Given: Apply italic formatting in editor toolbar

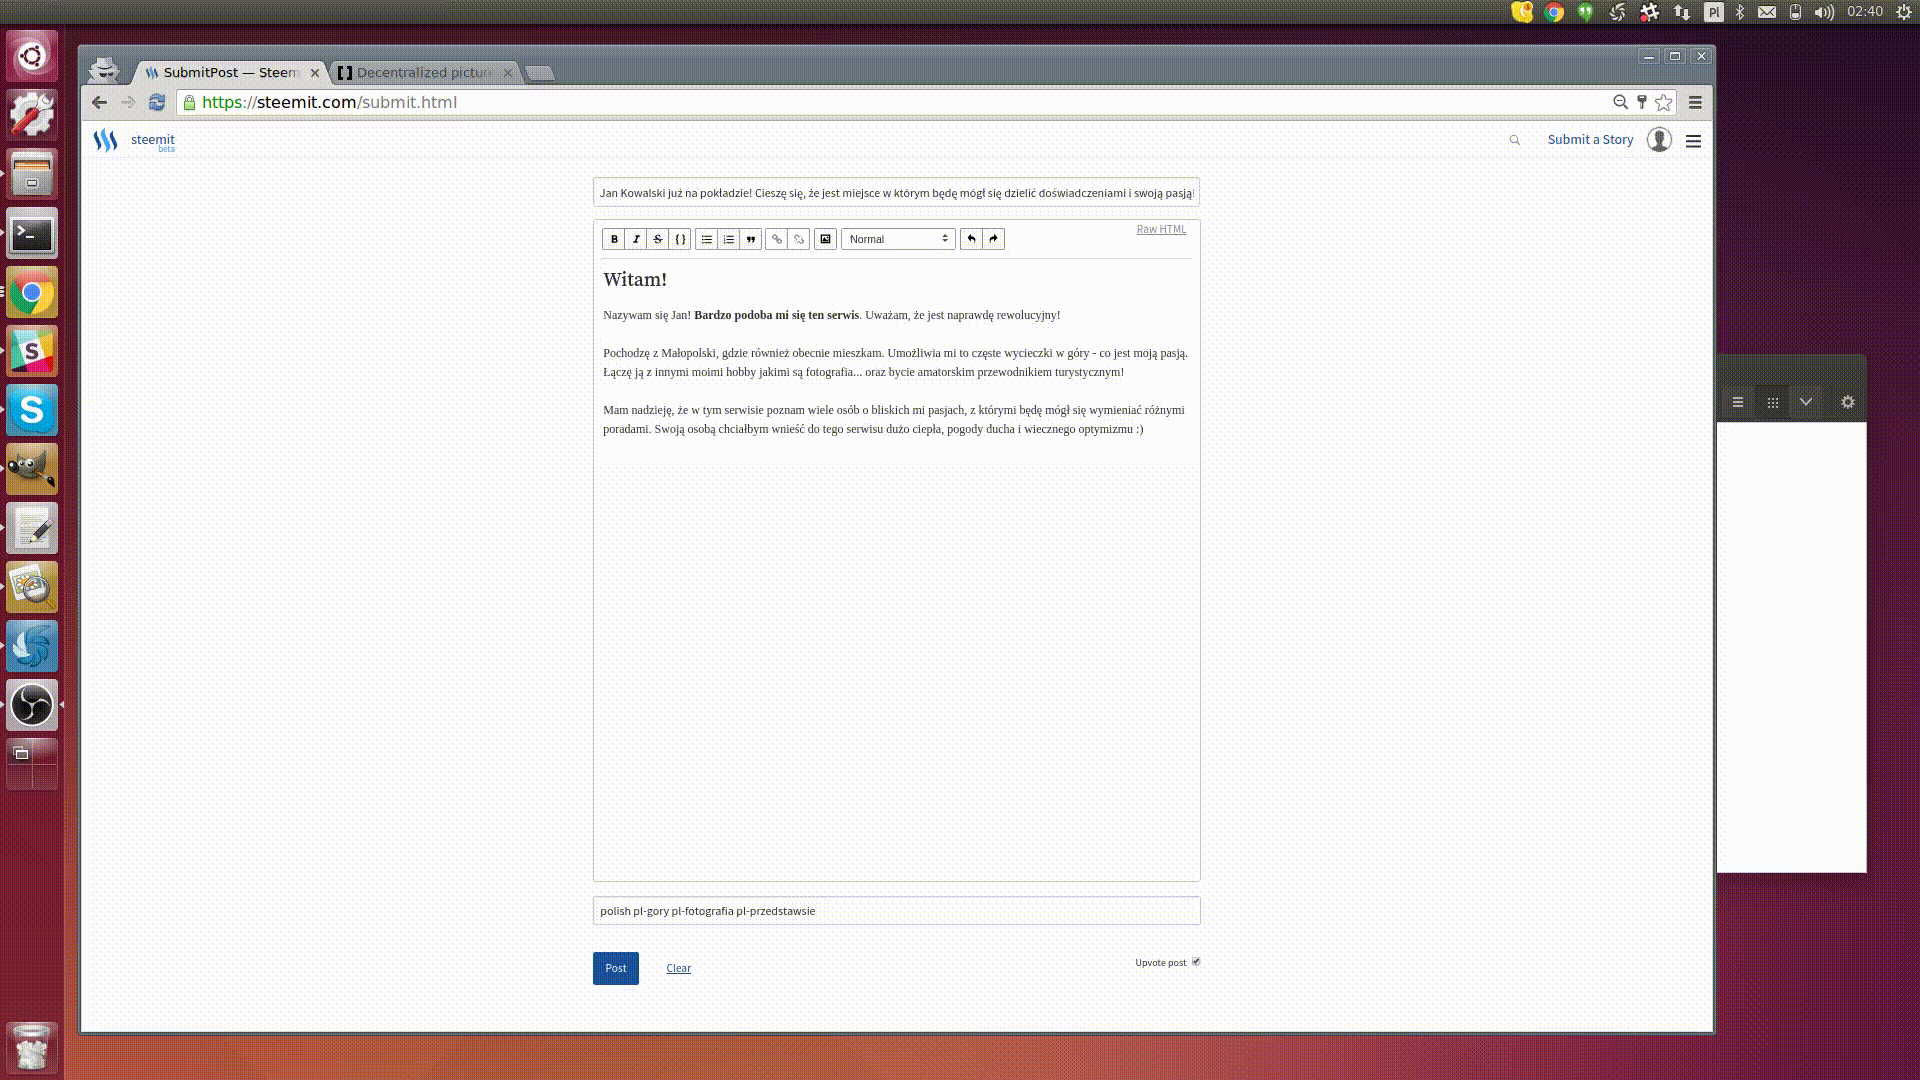Looking at the screenshot, I should (x=636, y=239).
